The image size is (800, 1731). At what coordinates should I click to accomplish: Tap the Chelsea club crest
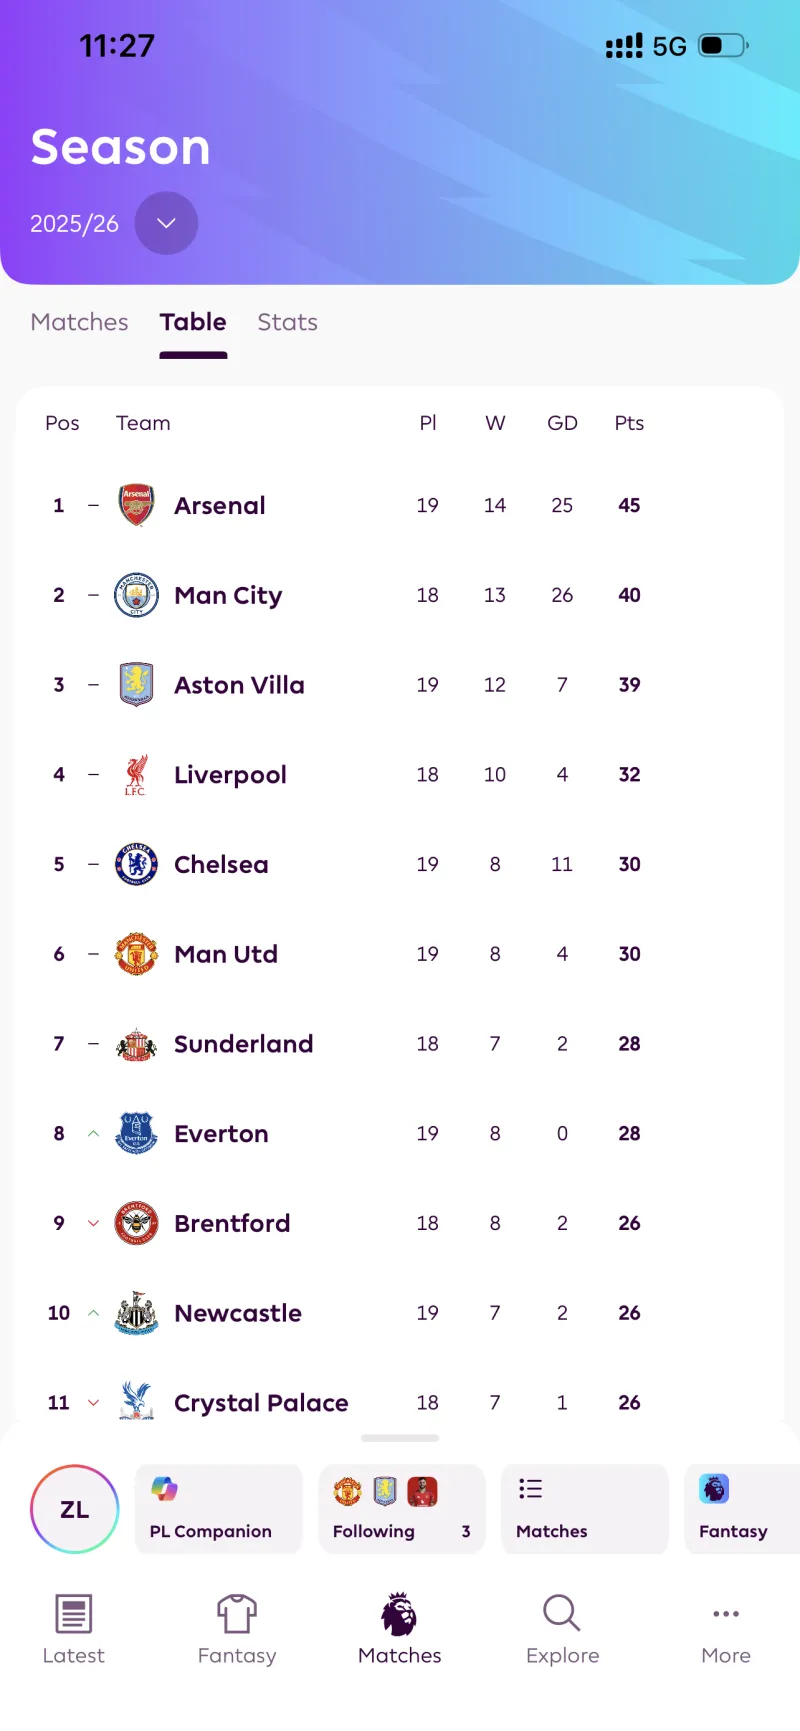[x=136, y=864]
